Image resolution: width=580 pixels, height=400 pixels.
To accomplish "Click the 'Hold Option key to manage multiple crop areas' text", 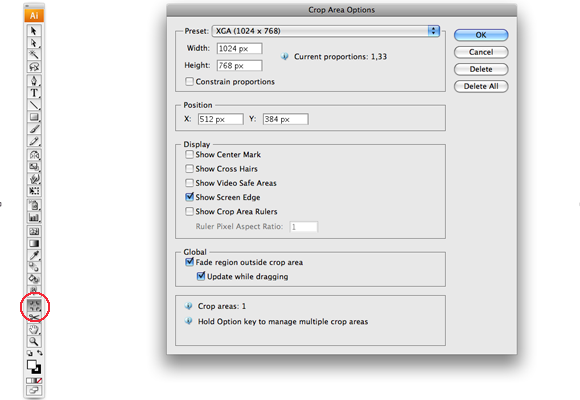I will [283, 322].
